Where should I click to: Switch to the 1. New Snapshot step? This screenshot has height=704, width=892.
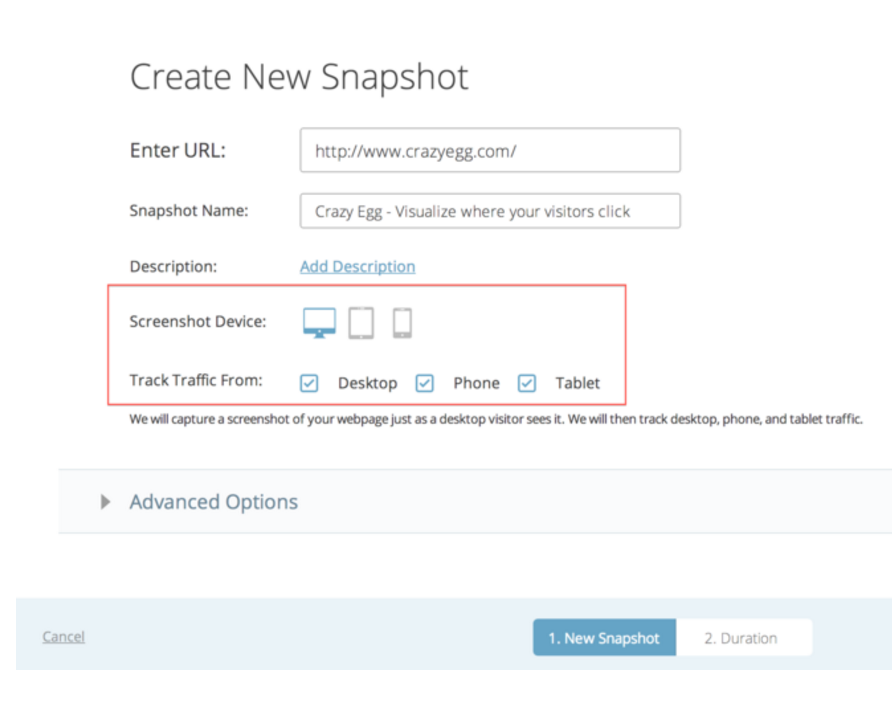604,638
